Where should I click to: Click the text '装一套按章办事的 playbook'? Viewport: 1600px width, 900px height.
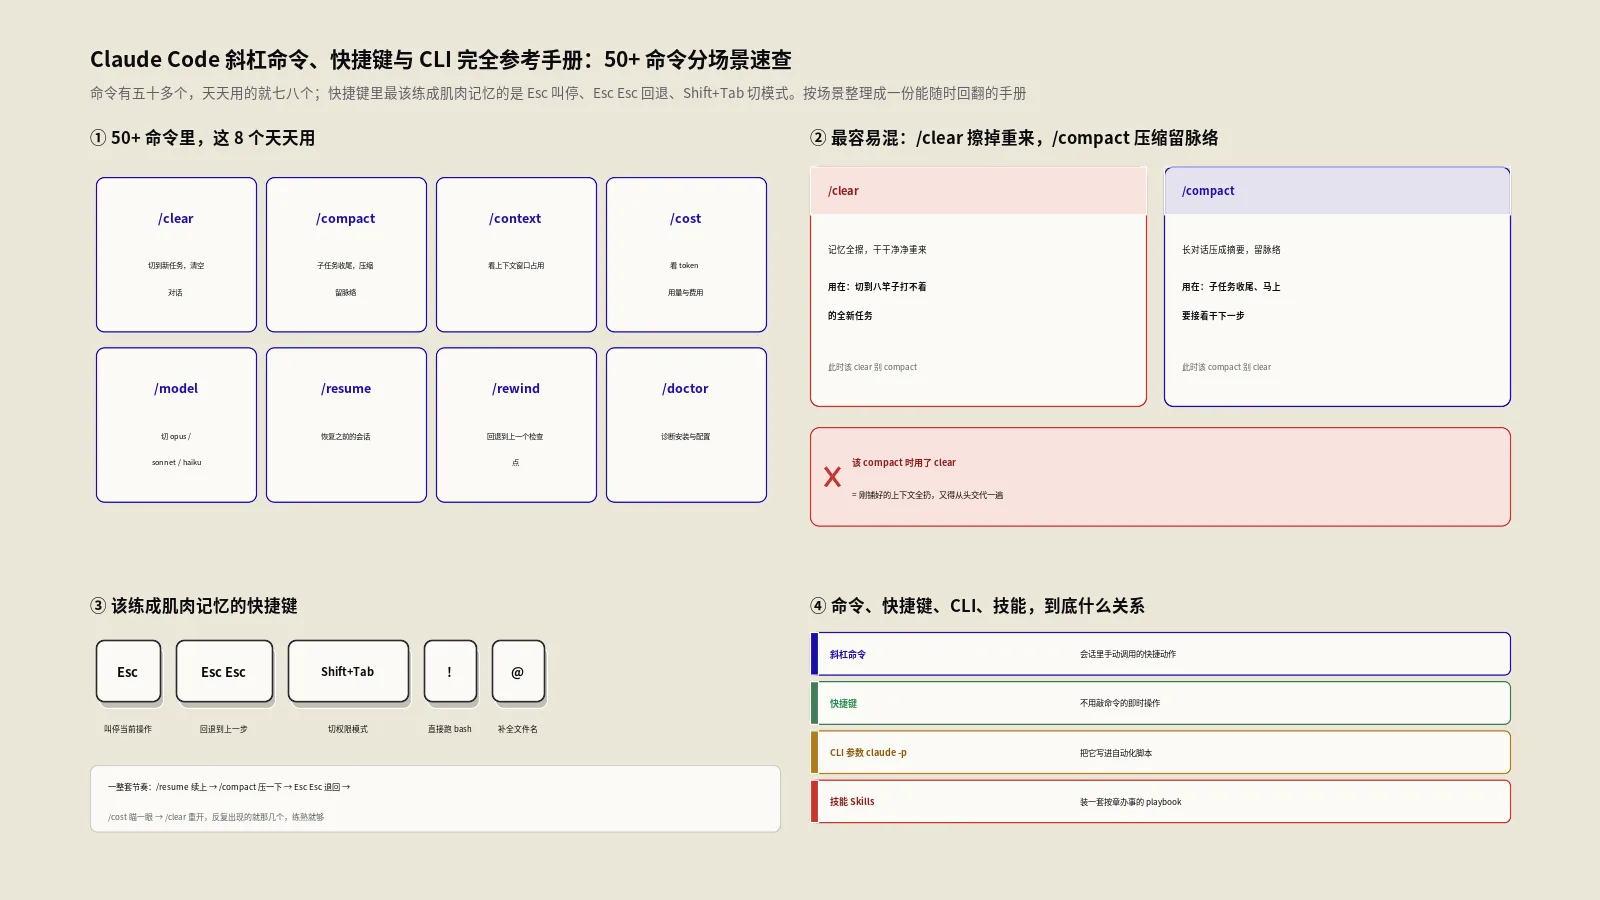1131,802
